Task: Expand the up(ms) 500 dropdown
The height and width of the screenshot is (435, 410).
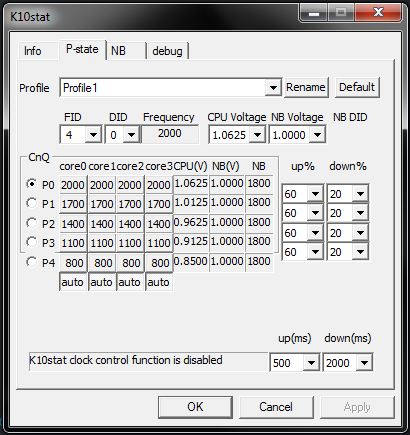Action: 311,362
